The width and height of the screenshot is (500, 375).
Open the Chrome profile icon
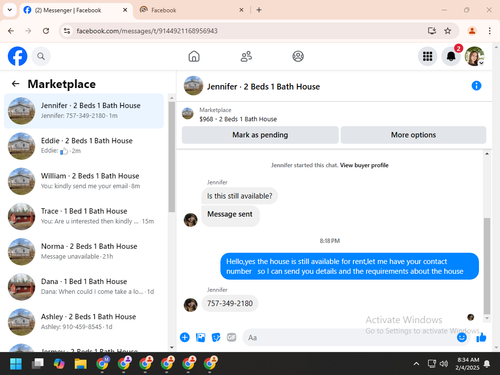472,31
